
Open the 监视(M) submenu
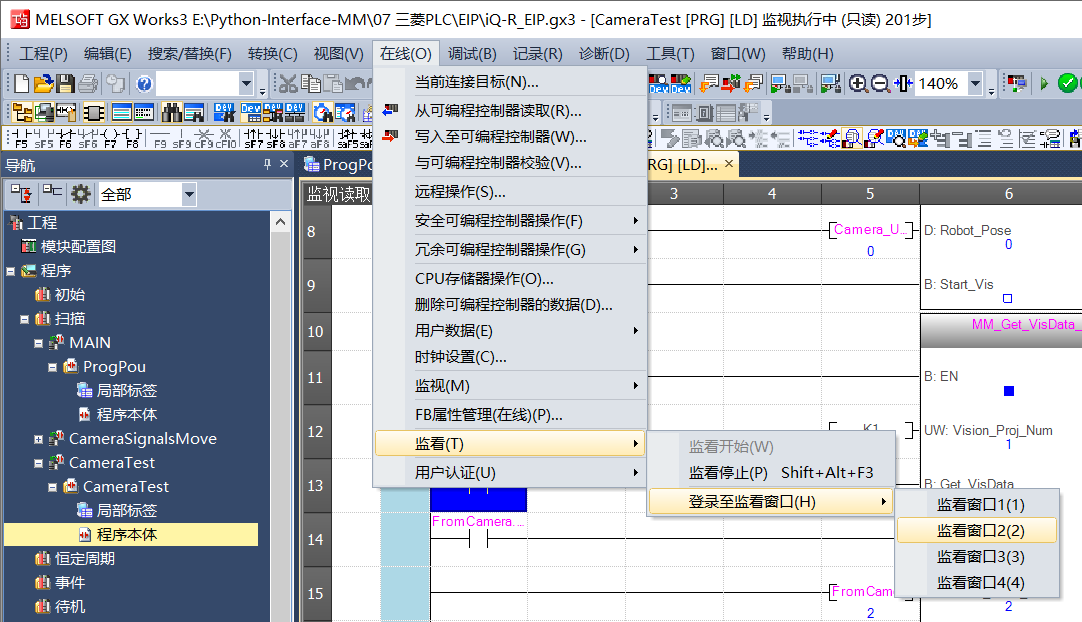[x=510, y=386]
